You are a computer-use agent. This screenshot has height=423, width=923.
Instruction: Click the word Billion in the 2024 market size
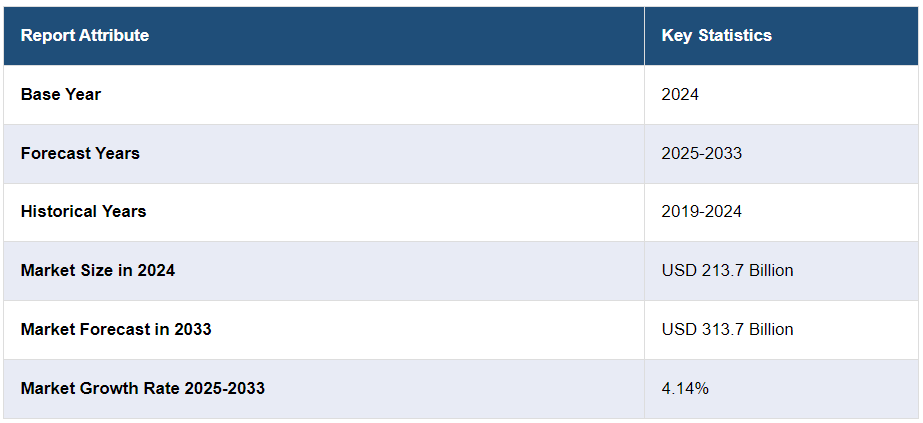pyautogui.click(x=769, y=270)
